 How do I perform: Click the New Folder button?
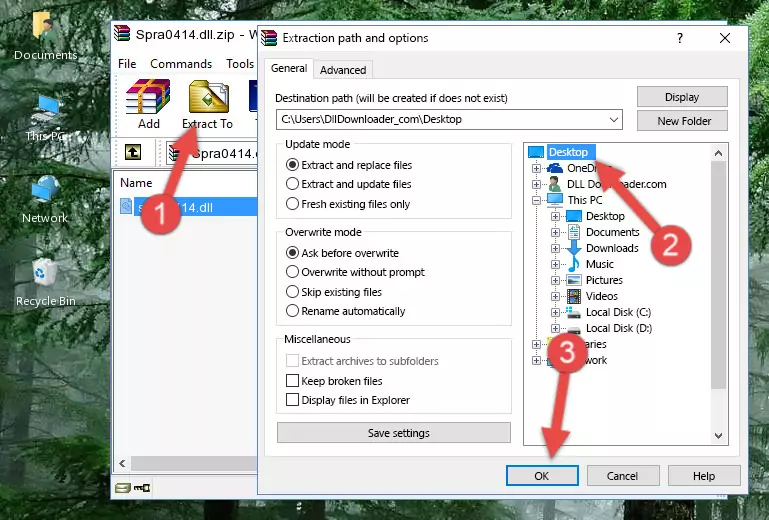click(682, 121)
